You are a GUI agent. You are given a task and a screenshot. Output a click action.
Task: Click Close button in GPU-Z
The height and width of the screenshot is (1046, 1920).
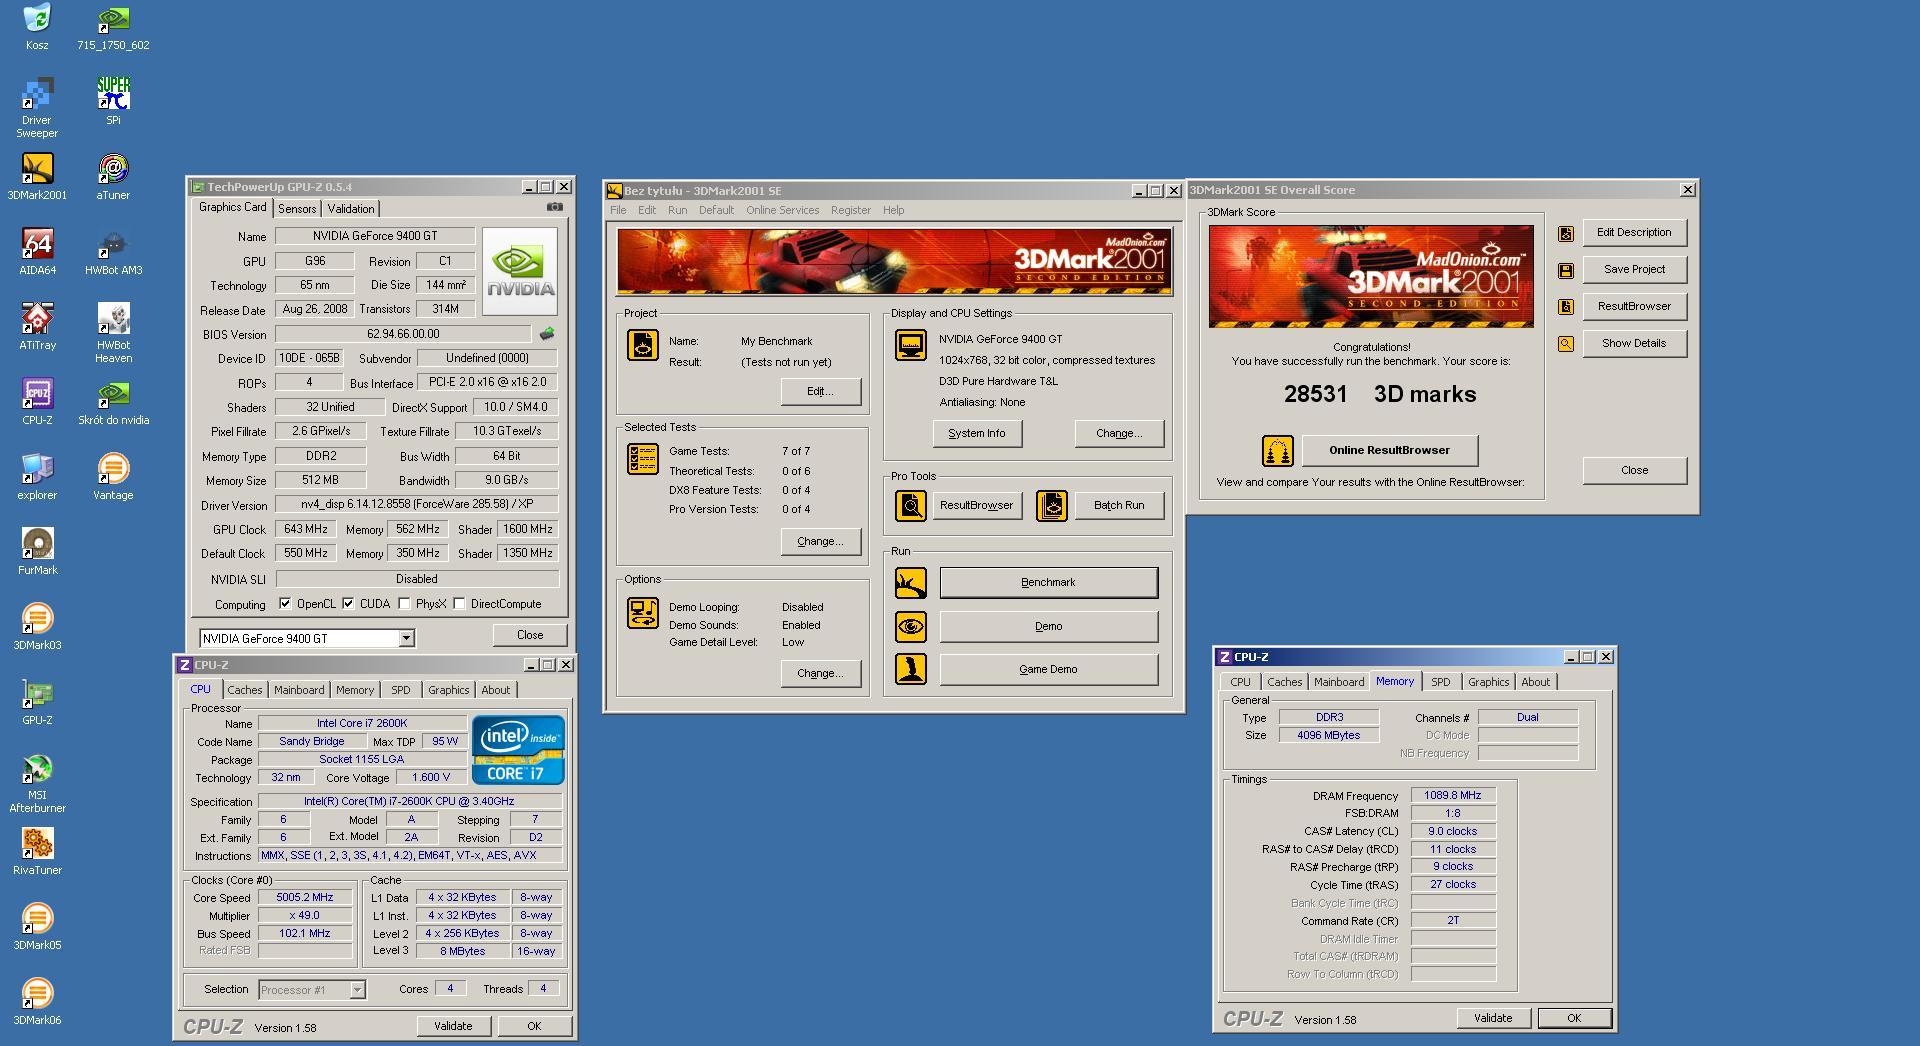tap(530, 635)
